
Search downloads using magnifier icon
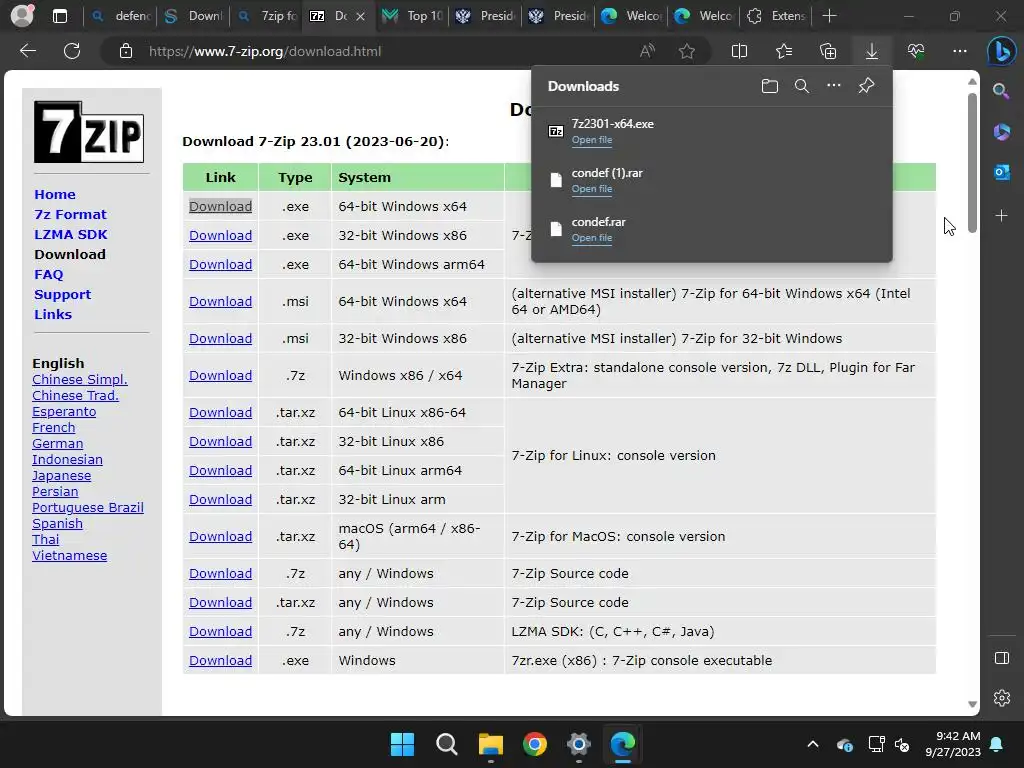802,86
